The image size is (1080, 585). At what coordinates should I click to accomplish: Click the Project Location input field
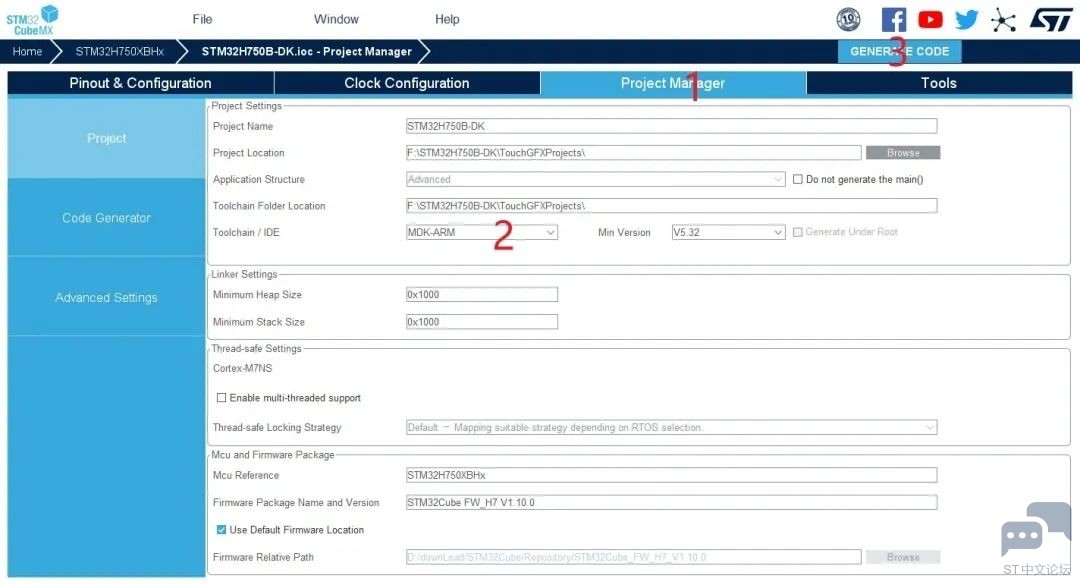tap(634, 152)
